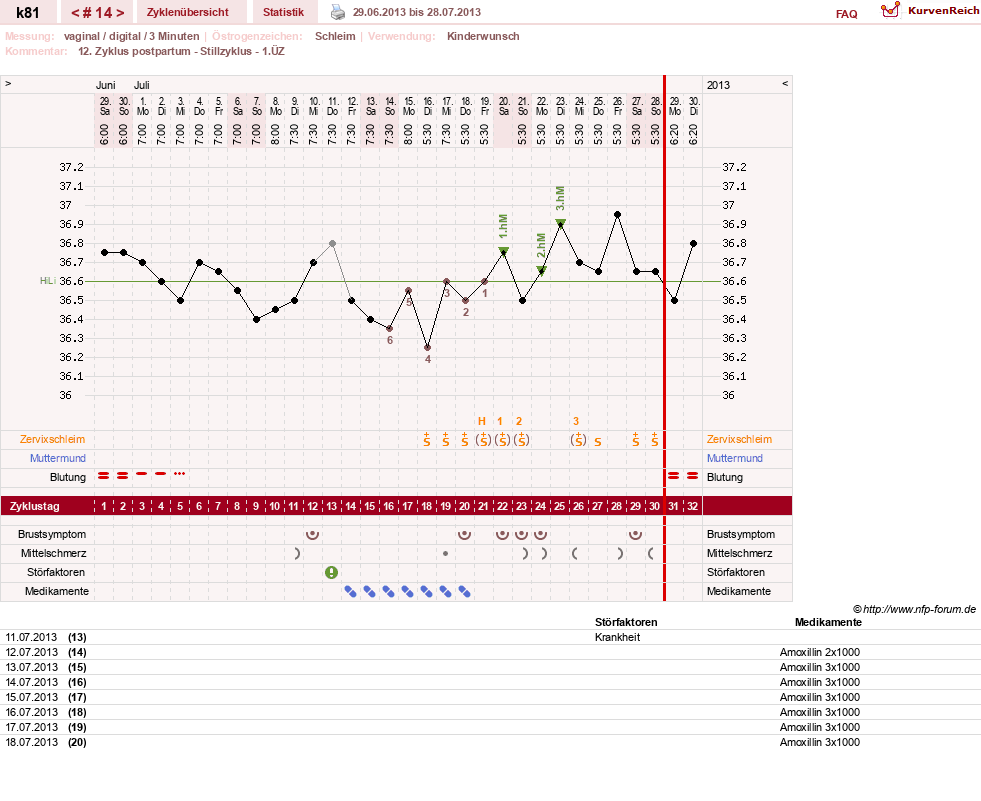Click the highest temperature point on day 28
The width and height of the screenshot is (981, 801).
click(x=618, y=215)
